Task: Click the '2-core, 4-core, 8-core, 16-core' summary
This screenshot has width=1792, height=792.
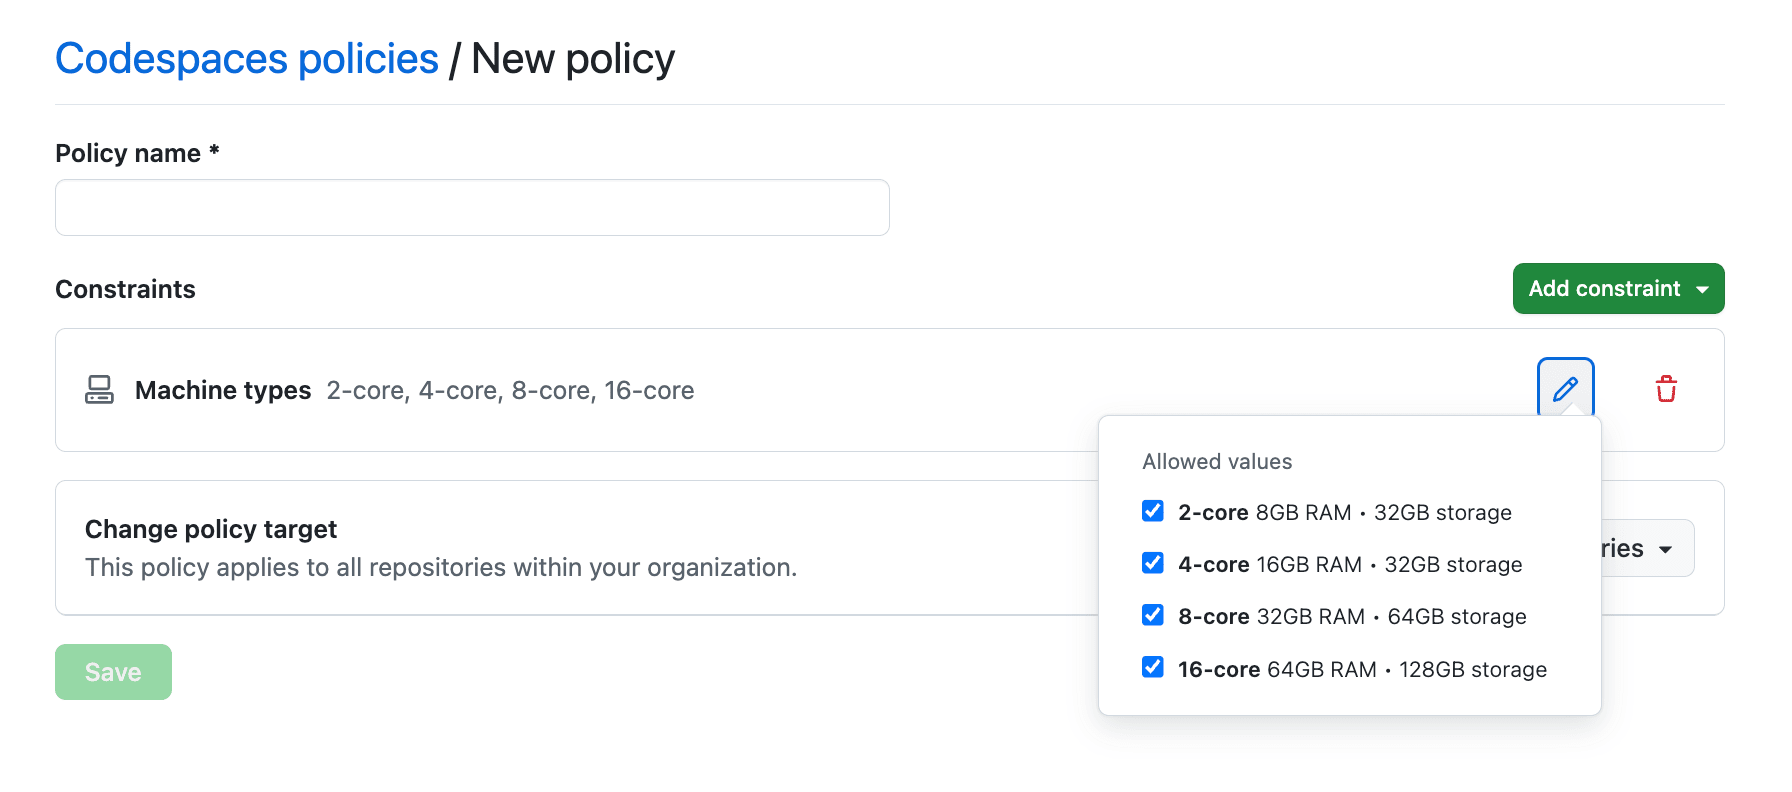Action: point(510,390)
